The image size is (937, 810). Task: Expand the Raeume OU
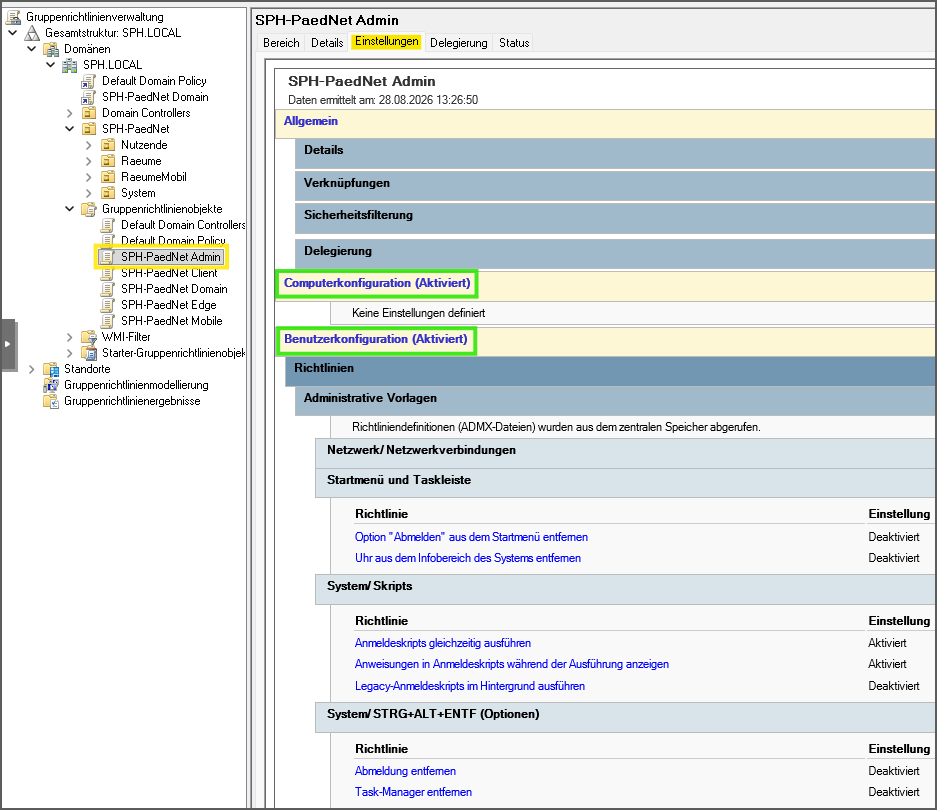[89, 161]
